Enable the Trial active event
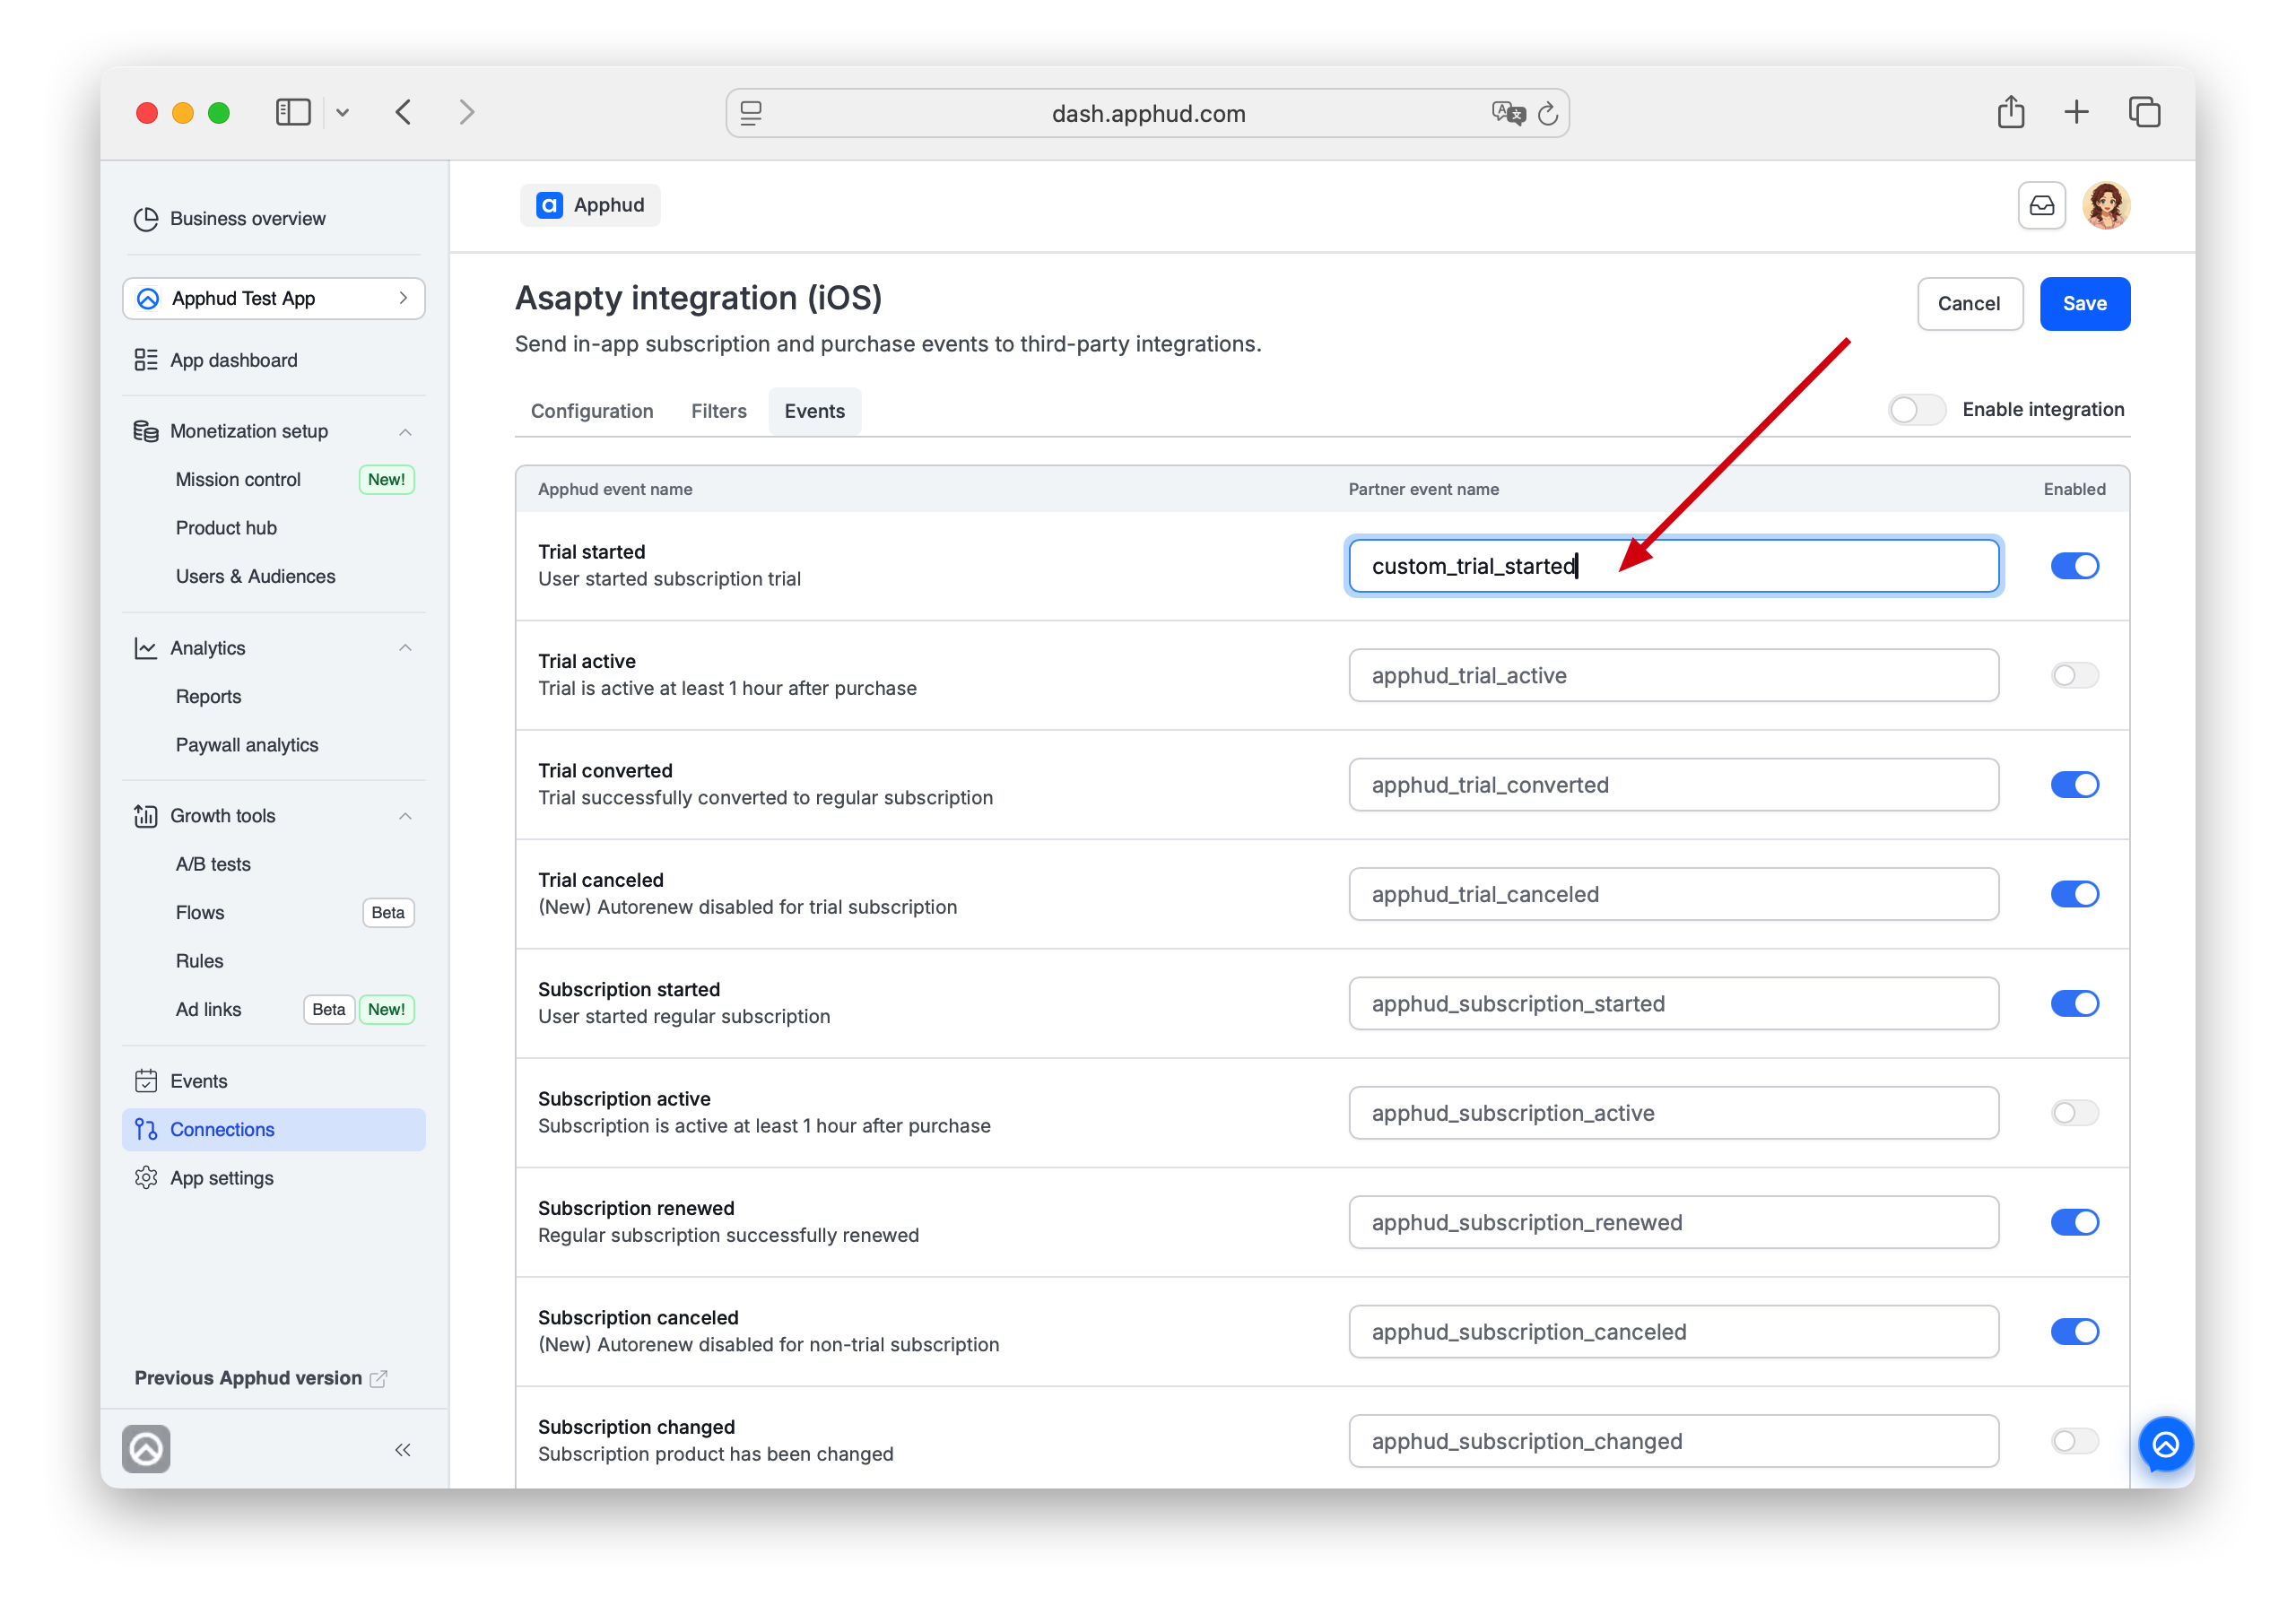 tap(2075, 676)
